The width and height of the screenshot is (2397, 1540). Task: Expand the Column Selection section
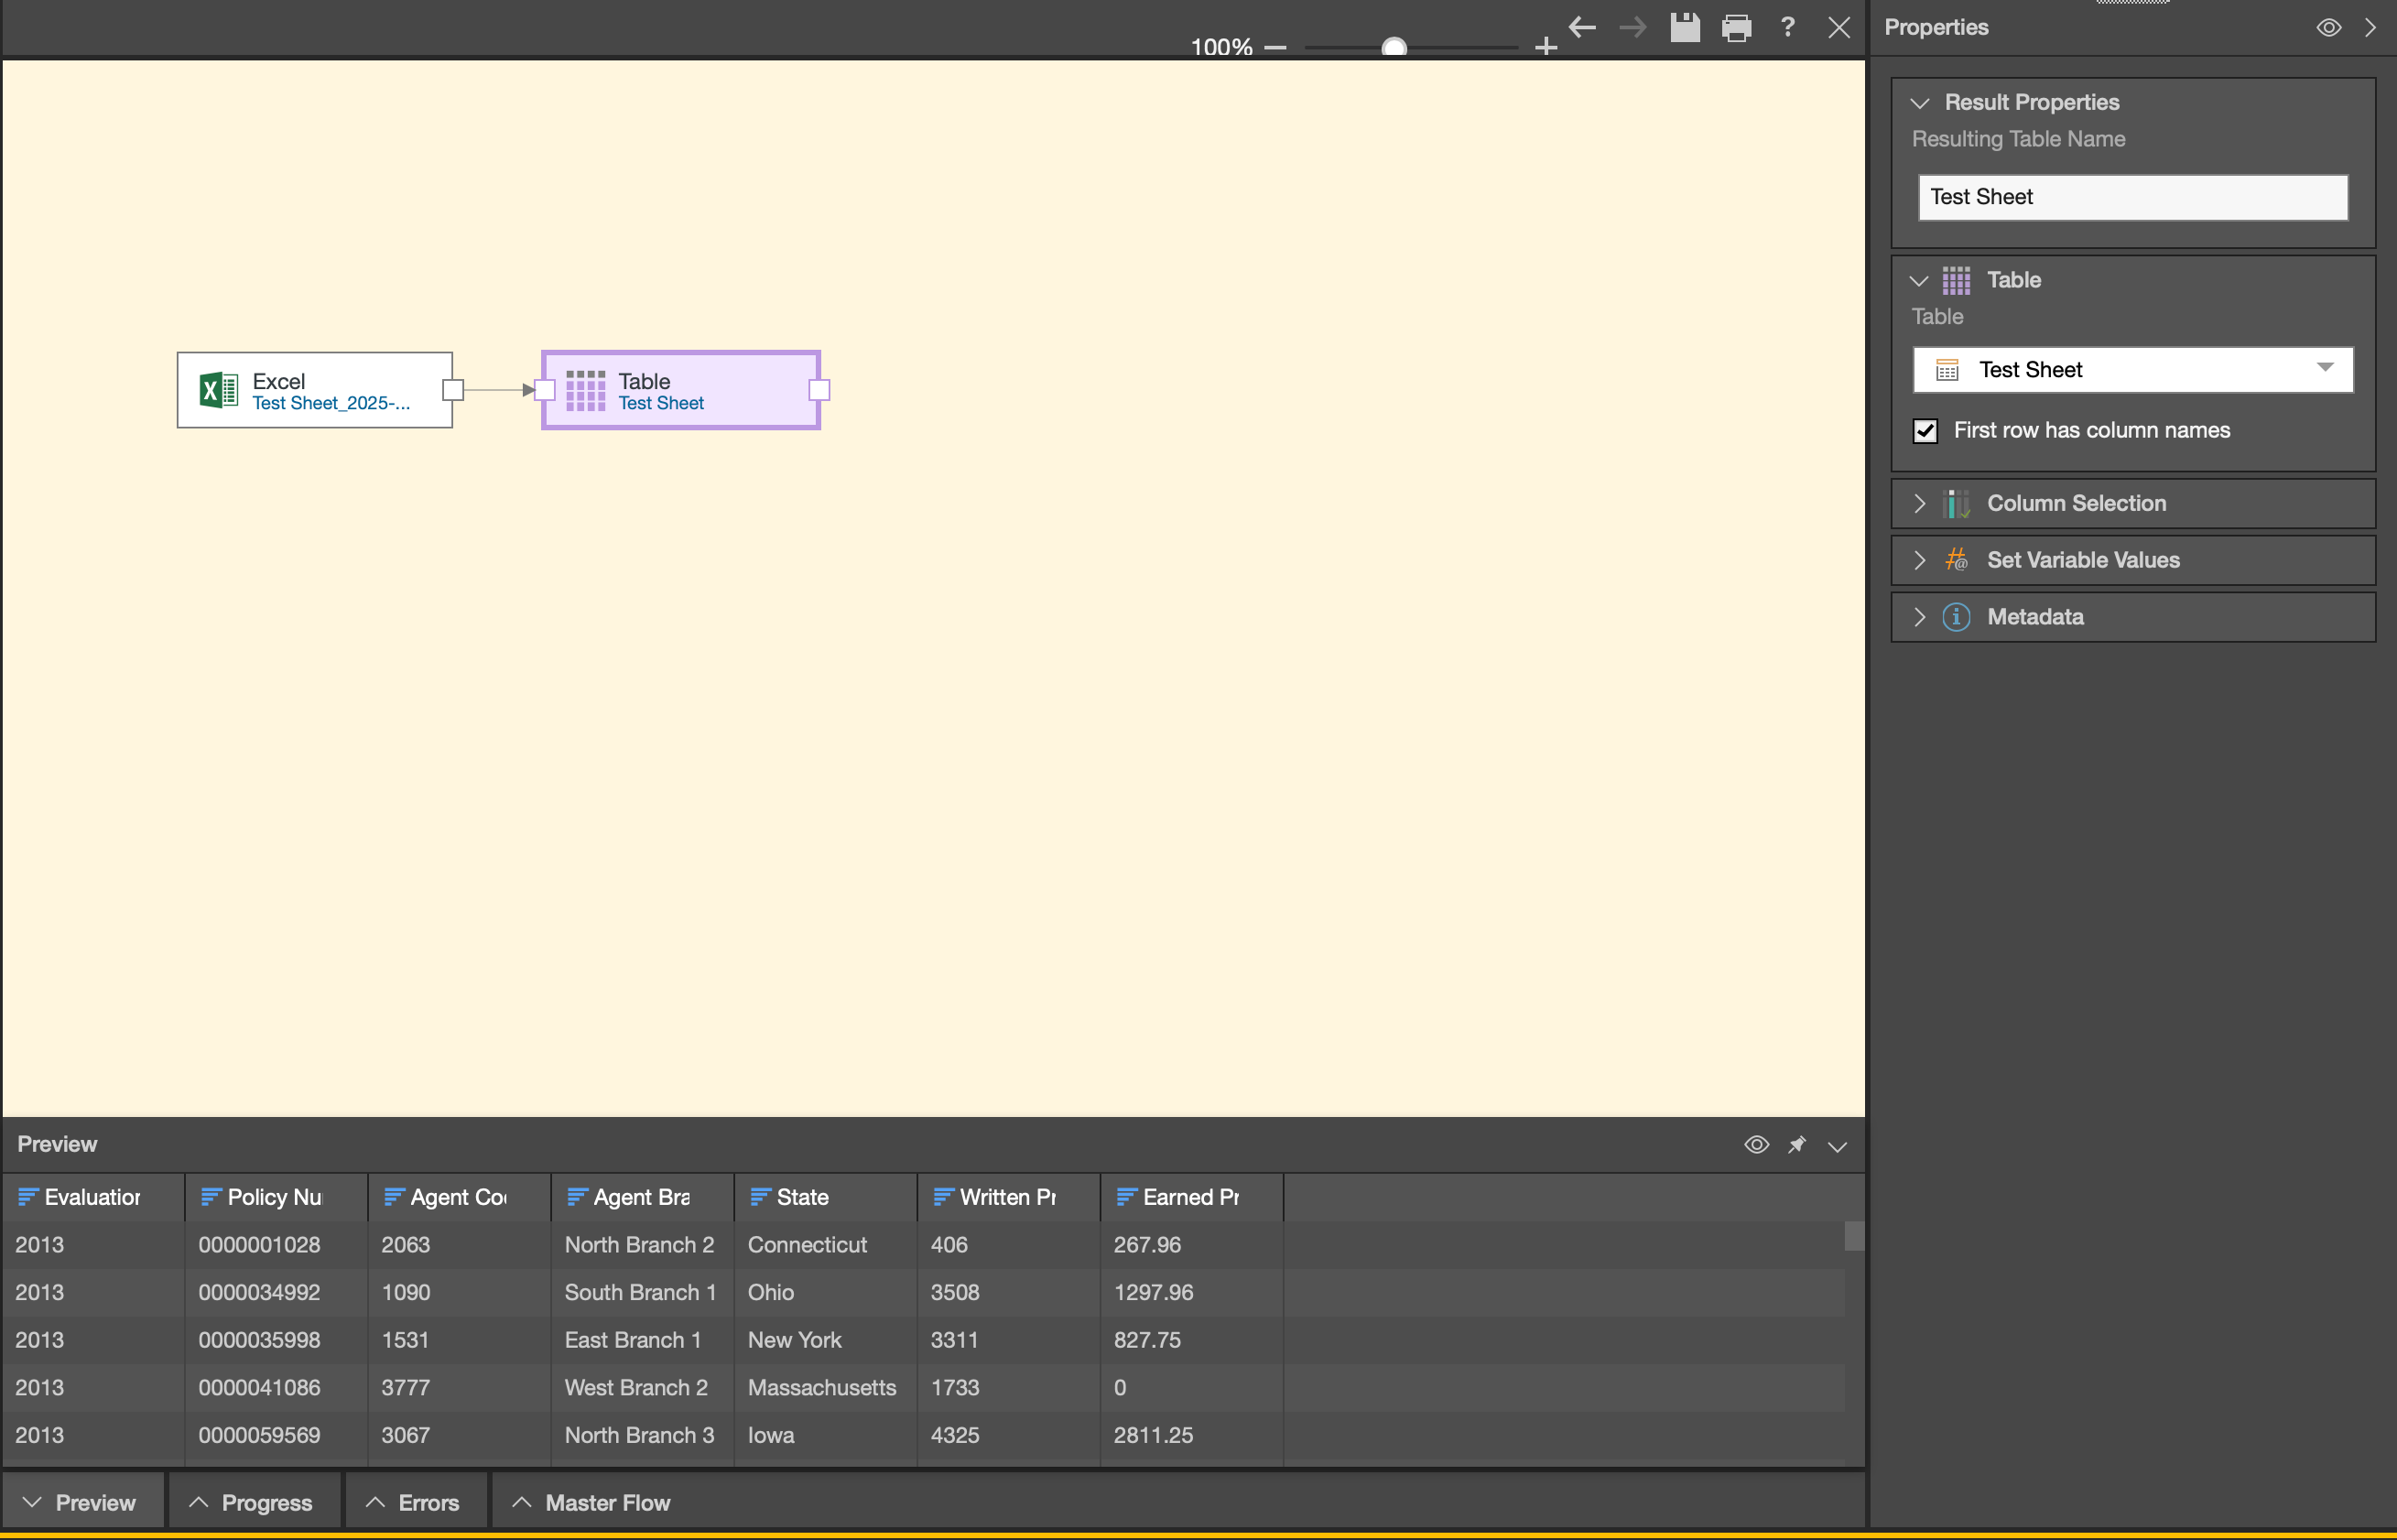(x=1920, y=504)
